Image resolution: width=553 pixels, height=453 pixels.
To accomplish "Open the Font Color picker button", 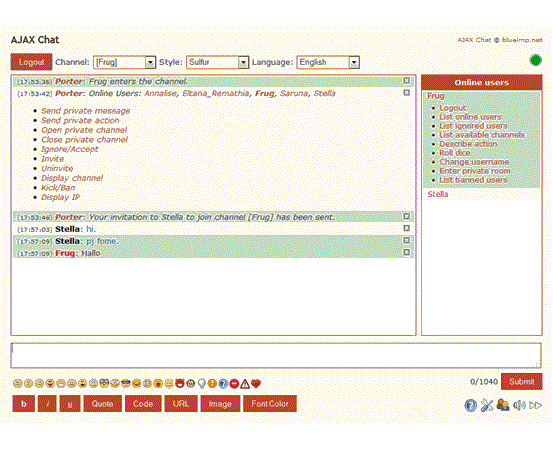I will [270, 404].
